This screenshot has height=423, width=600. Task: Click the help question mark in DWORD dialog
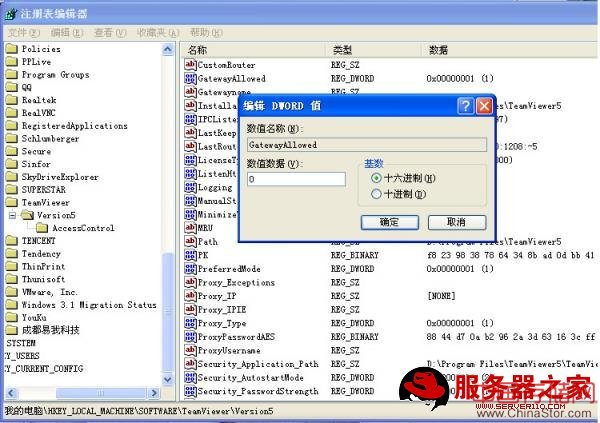465,105
